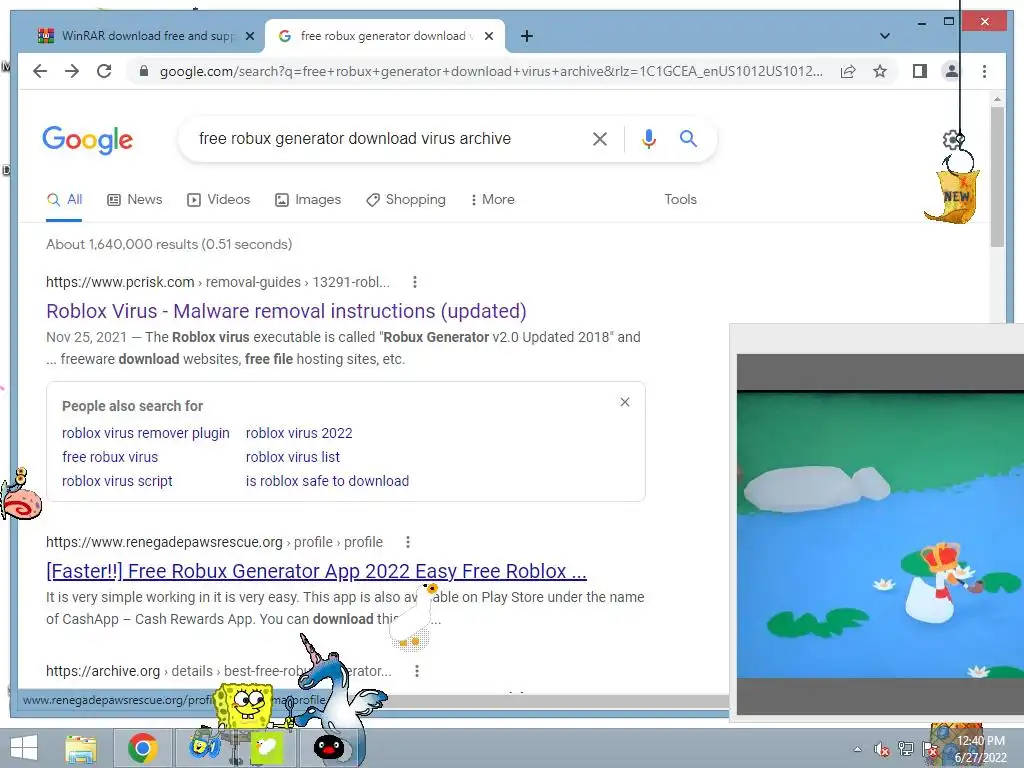Open options menu for the renegadepawsrescue.org result
The image size is (1024, 768).
pos(408,542)
